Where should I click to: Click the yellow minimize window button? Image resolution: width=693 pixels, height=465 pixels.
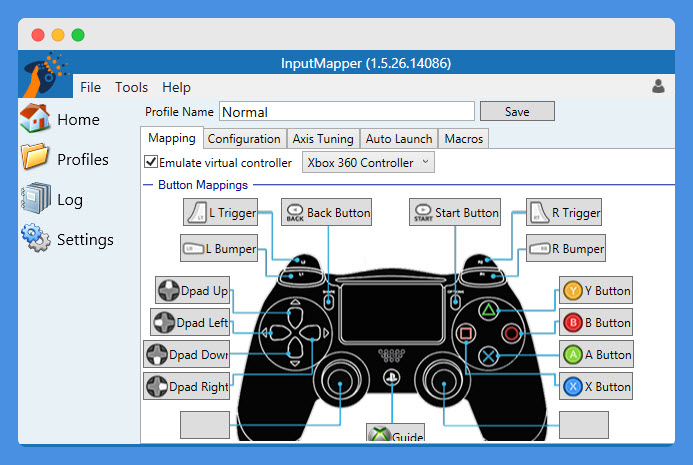point(58,34)
